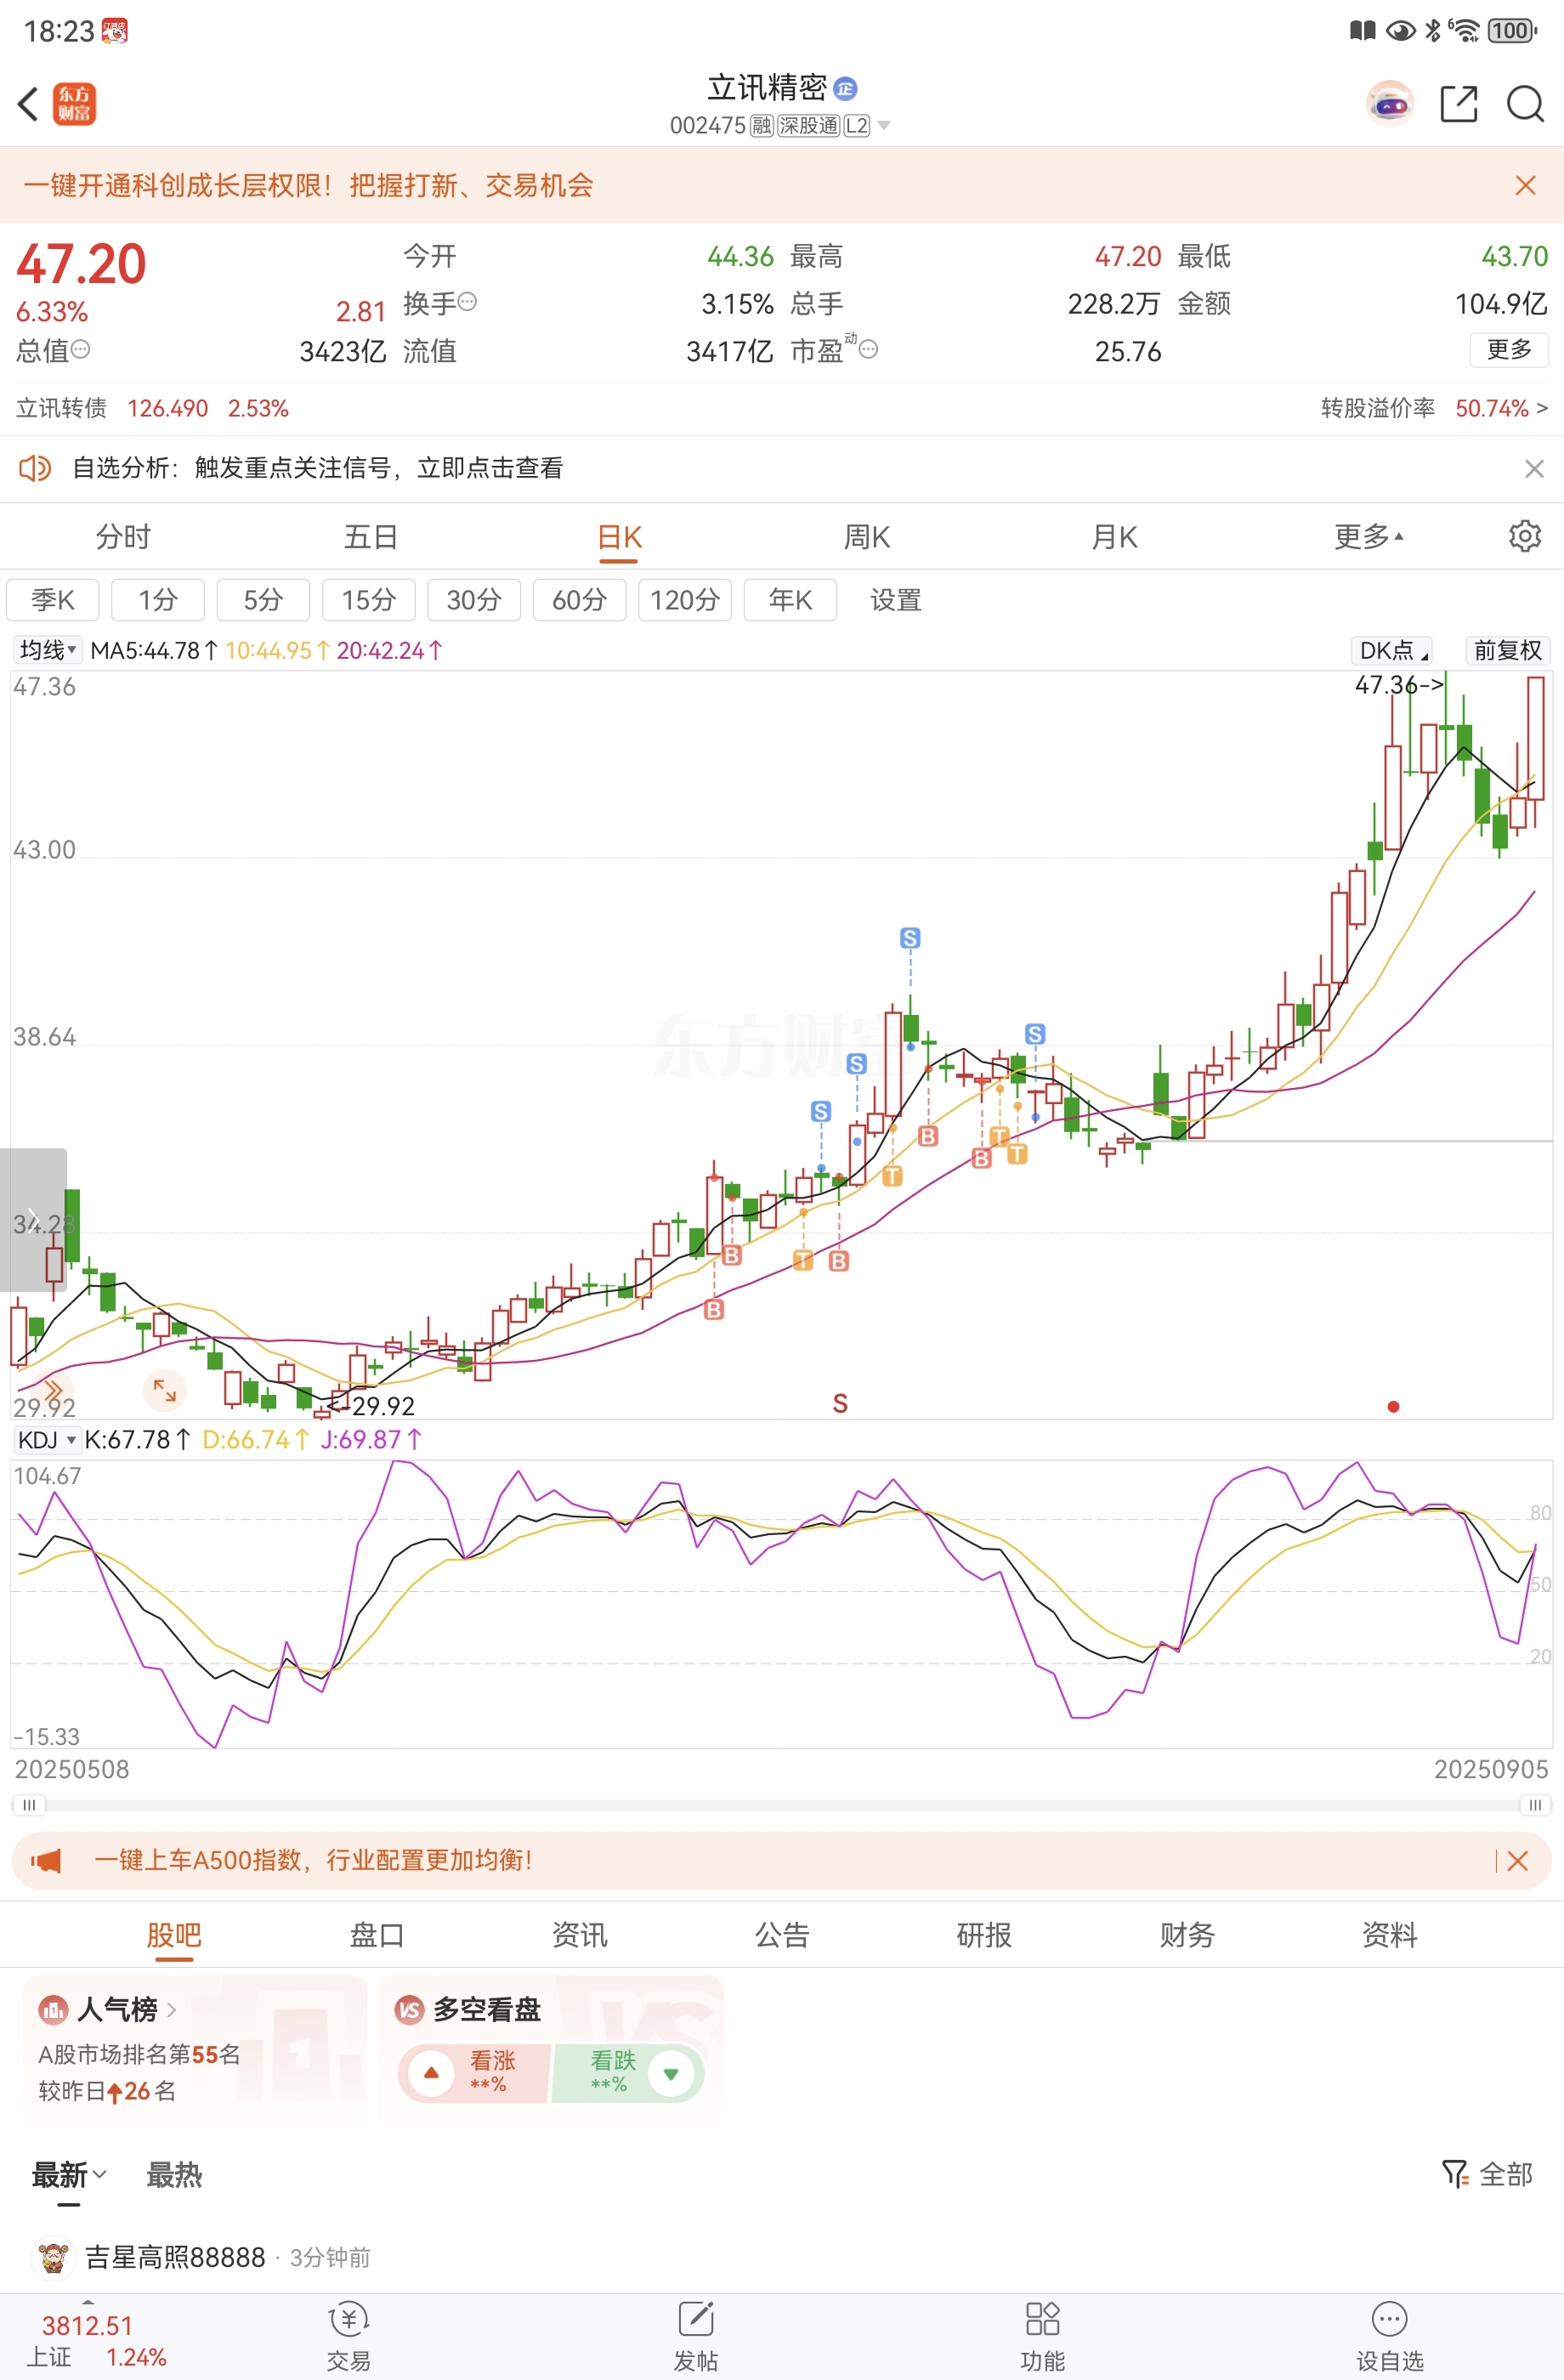Toggle 前复权 adjustment button
This screenshot has height=2380, width=1564.
pyautogui.click(x=1507, y=650)
